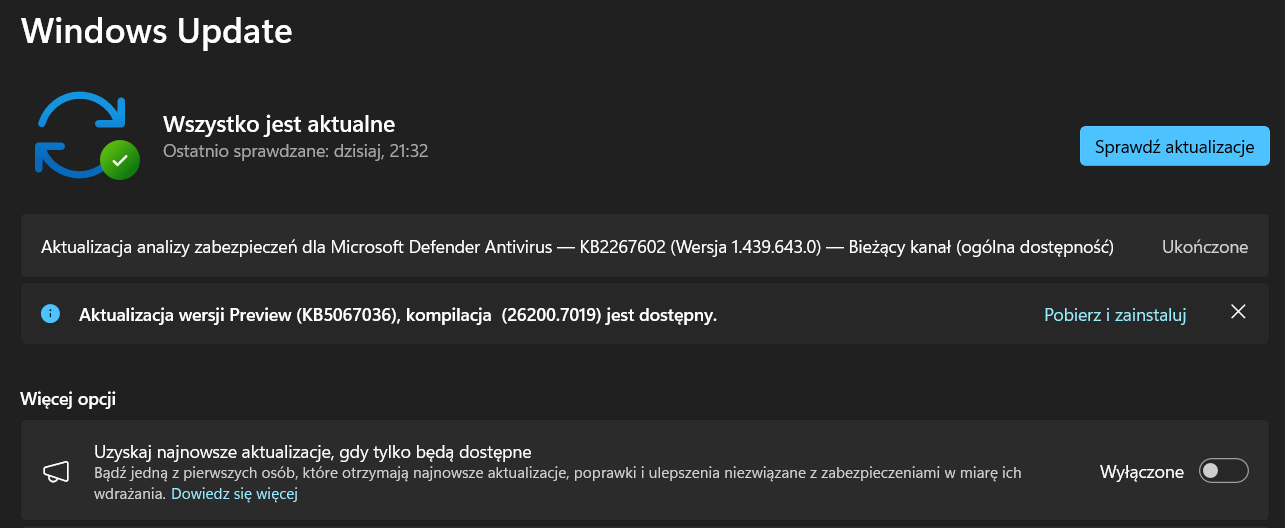Open the Dowiedz się więcej link
Viewport: 1285px width, 528px height.
235,494
